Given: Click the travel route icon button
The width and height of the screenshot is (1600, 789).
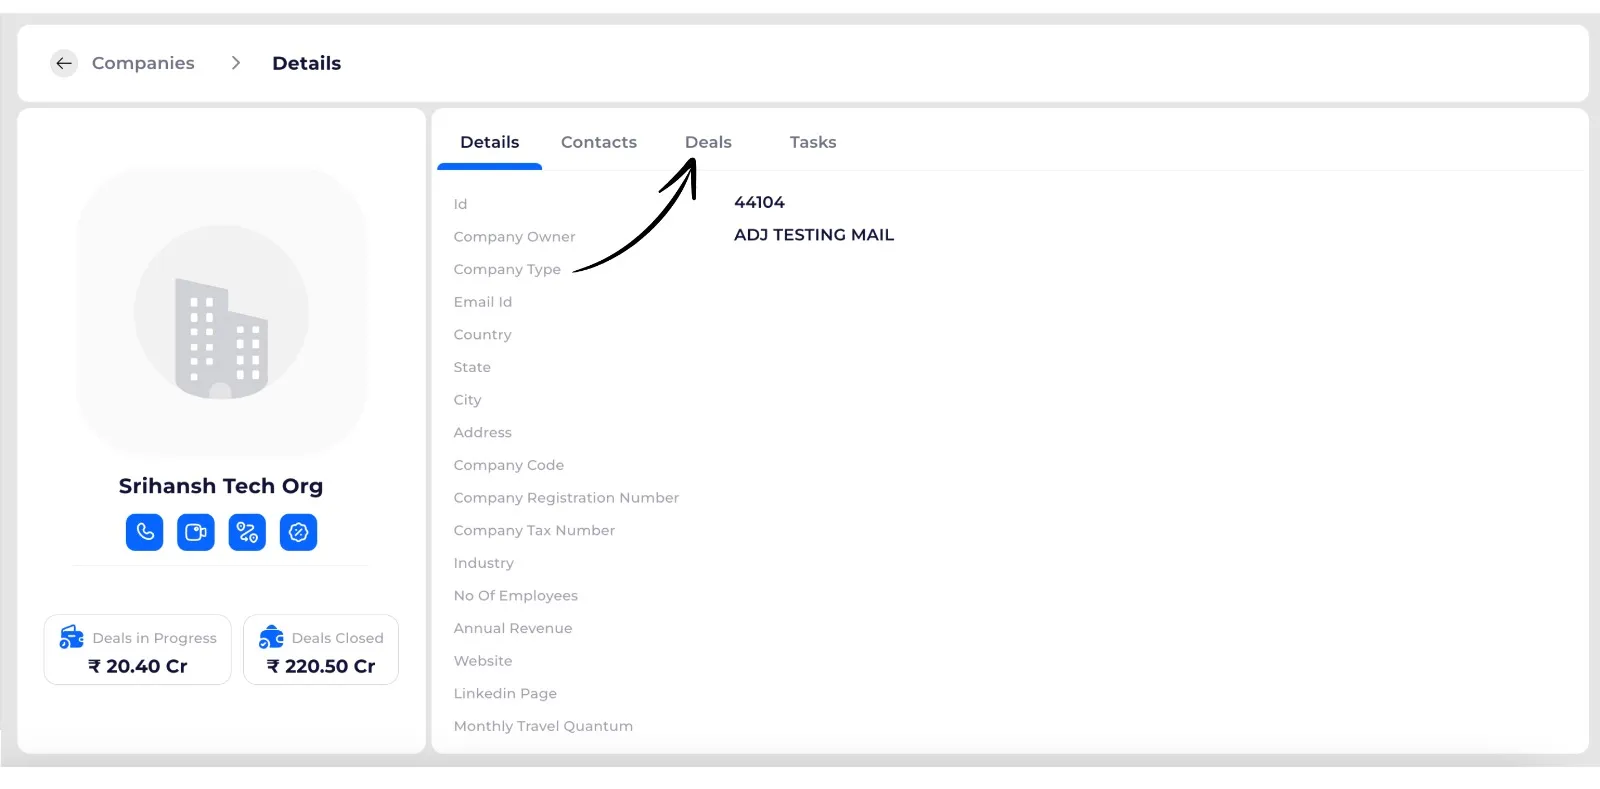Looking at the screenshot, I should 247,532.
